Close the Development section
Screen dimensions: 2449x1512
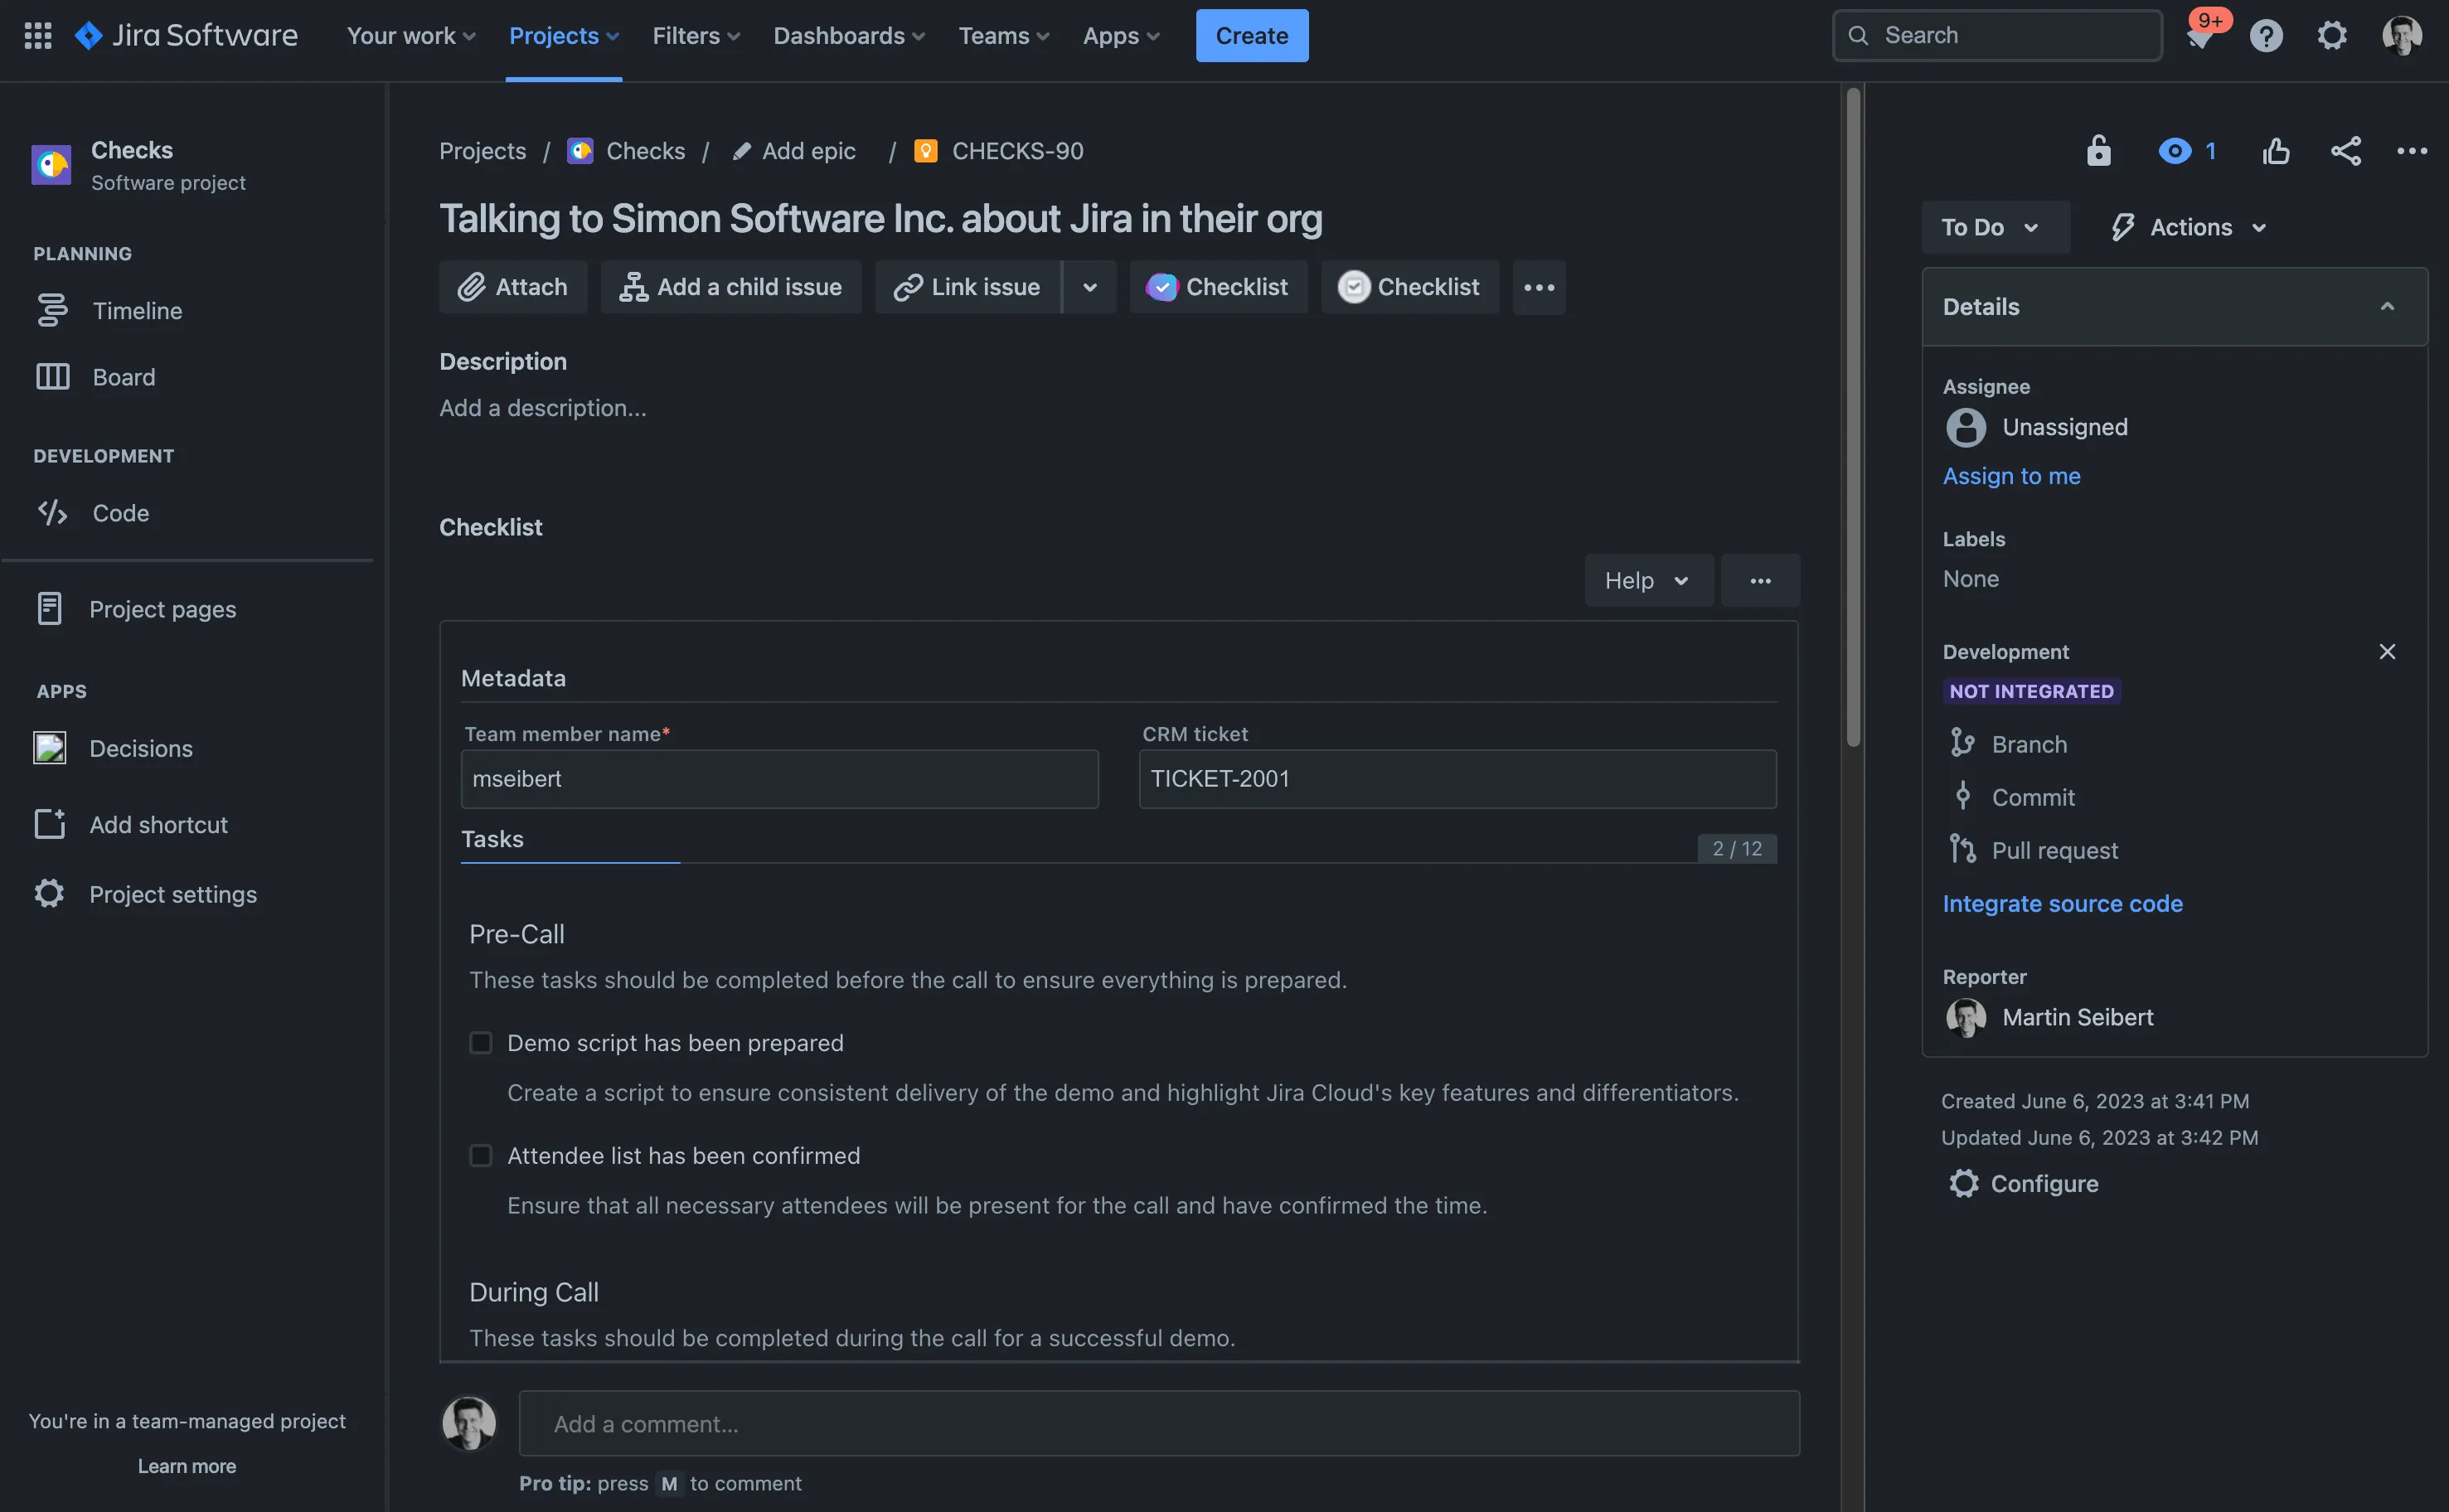[2387, 652]
